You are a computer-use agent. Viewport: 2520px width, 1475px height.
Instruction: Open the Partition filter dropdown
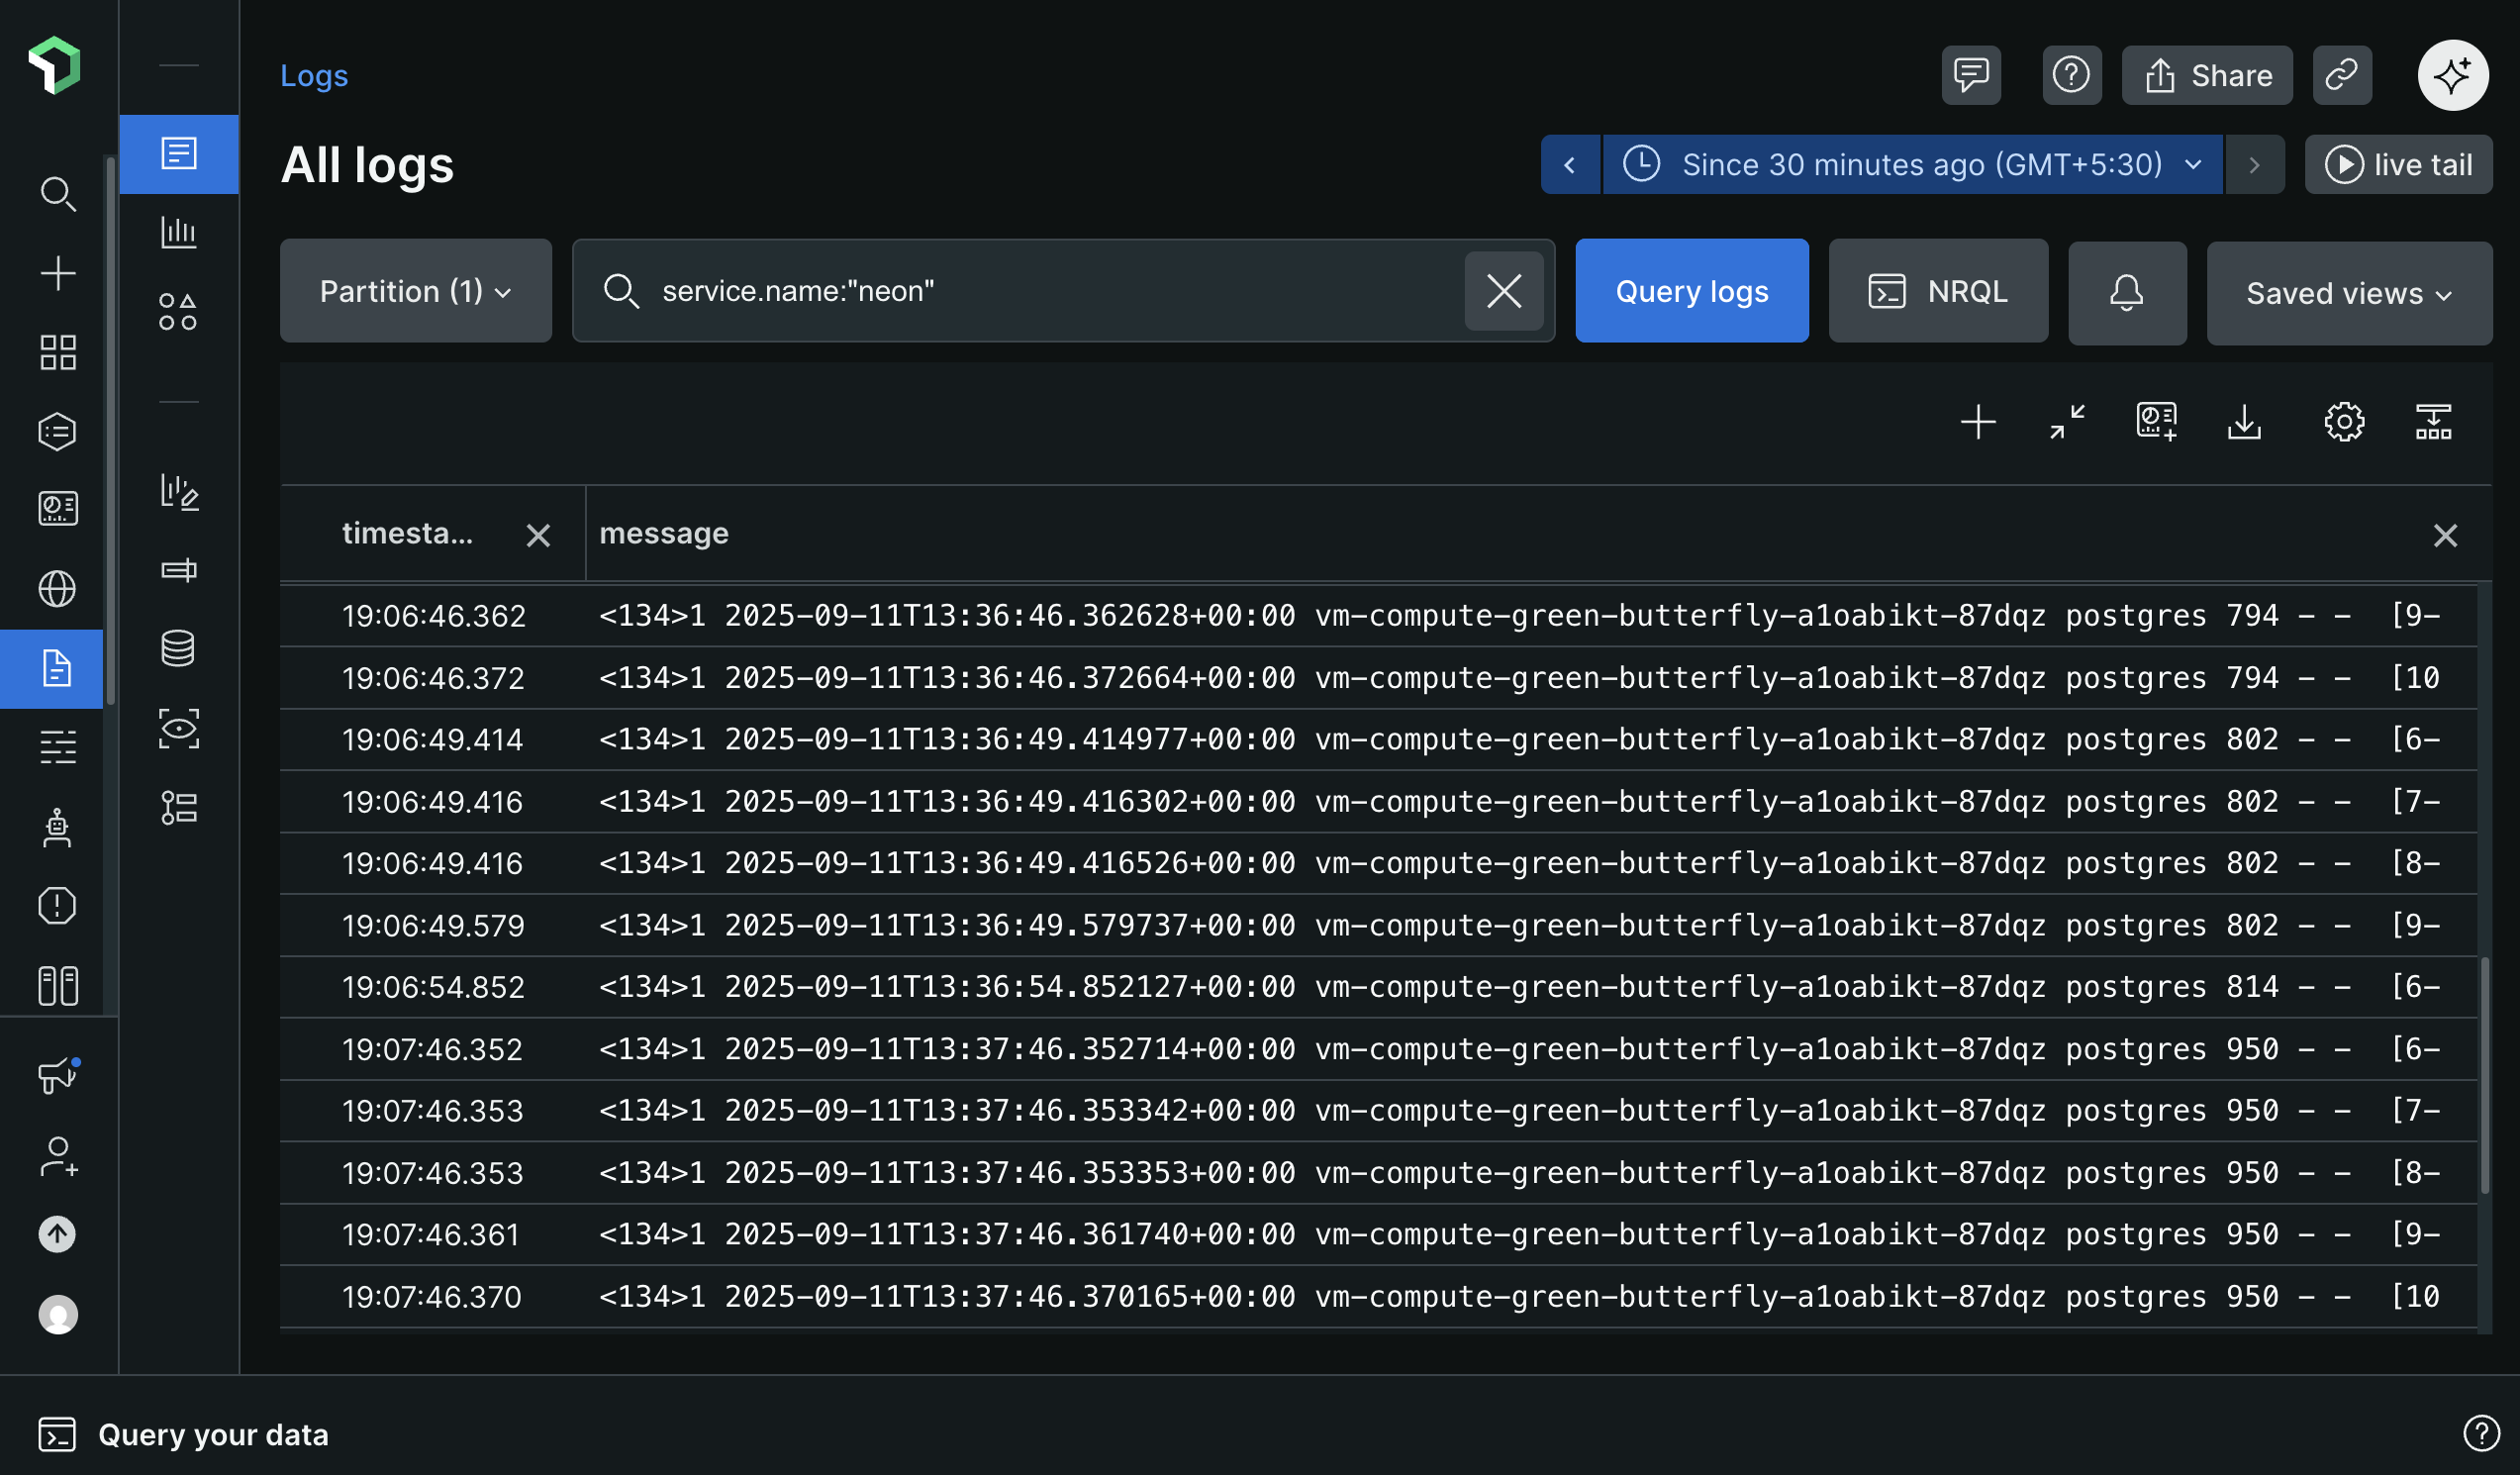coord(414,291)
